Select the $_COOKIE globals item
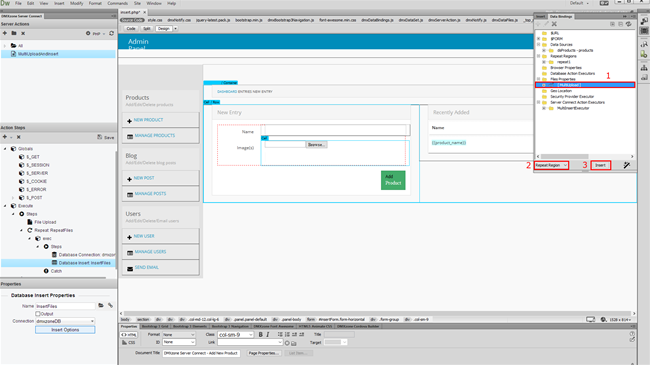 click(x=36, y=181)
